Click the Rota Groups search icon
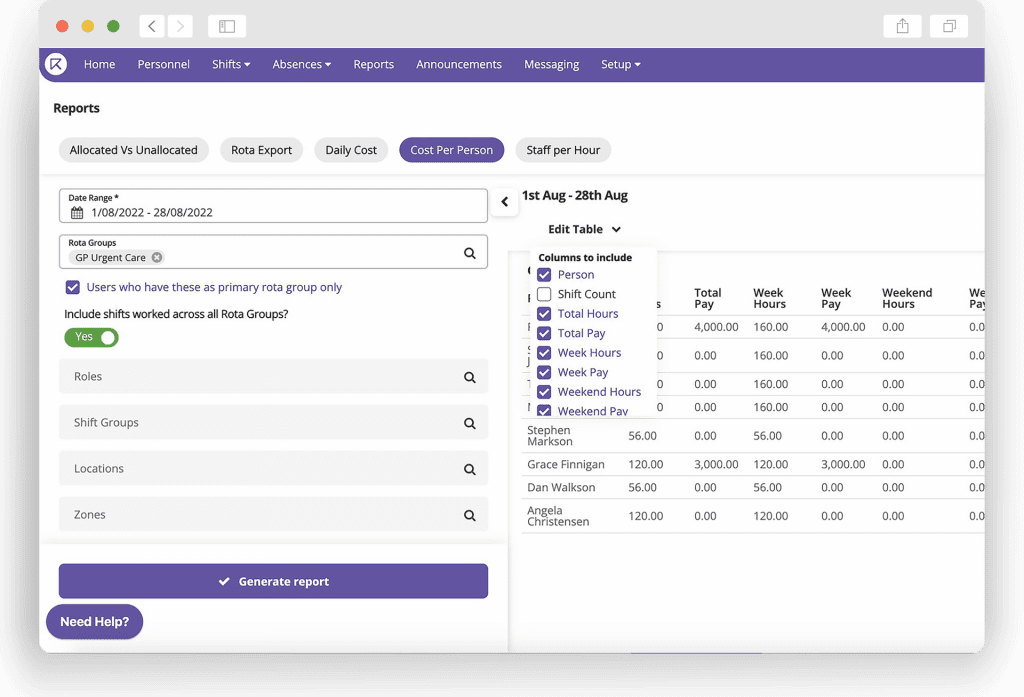 coord(470,254)
